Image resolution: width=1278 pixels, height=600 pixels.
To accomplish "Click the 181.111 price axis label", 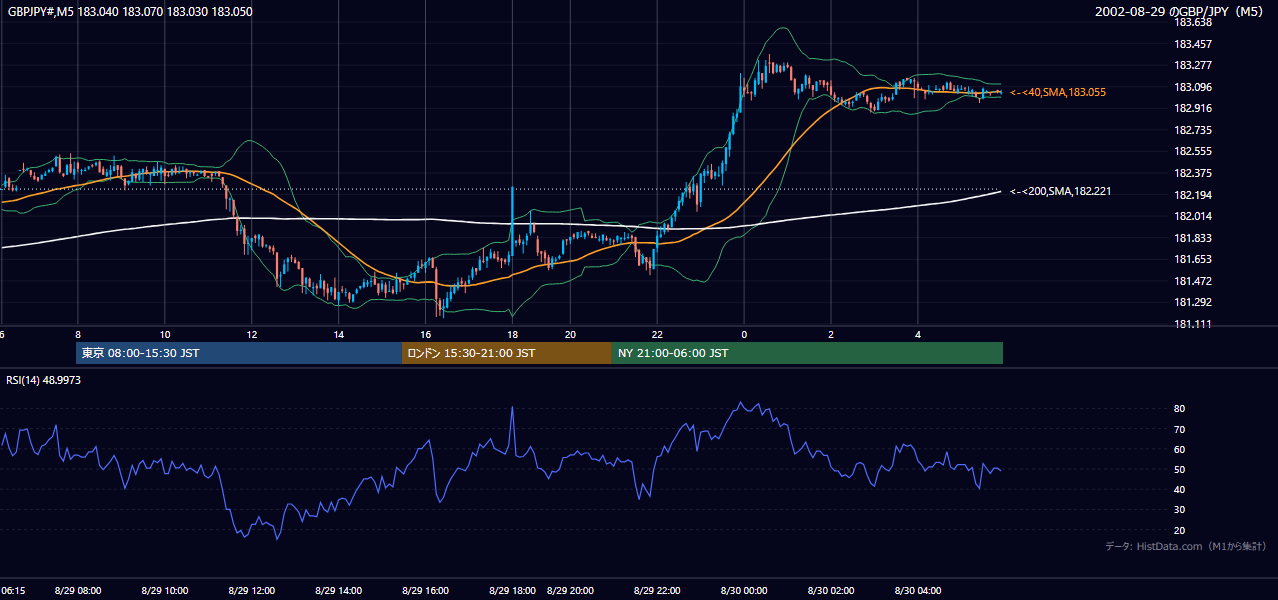I will point(1192,324).
